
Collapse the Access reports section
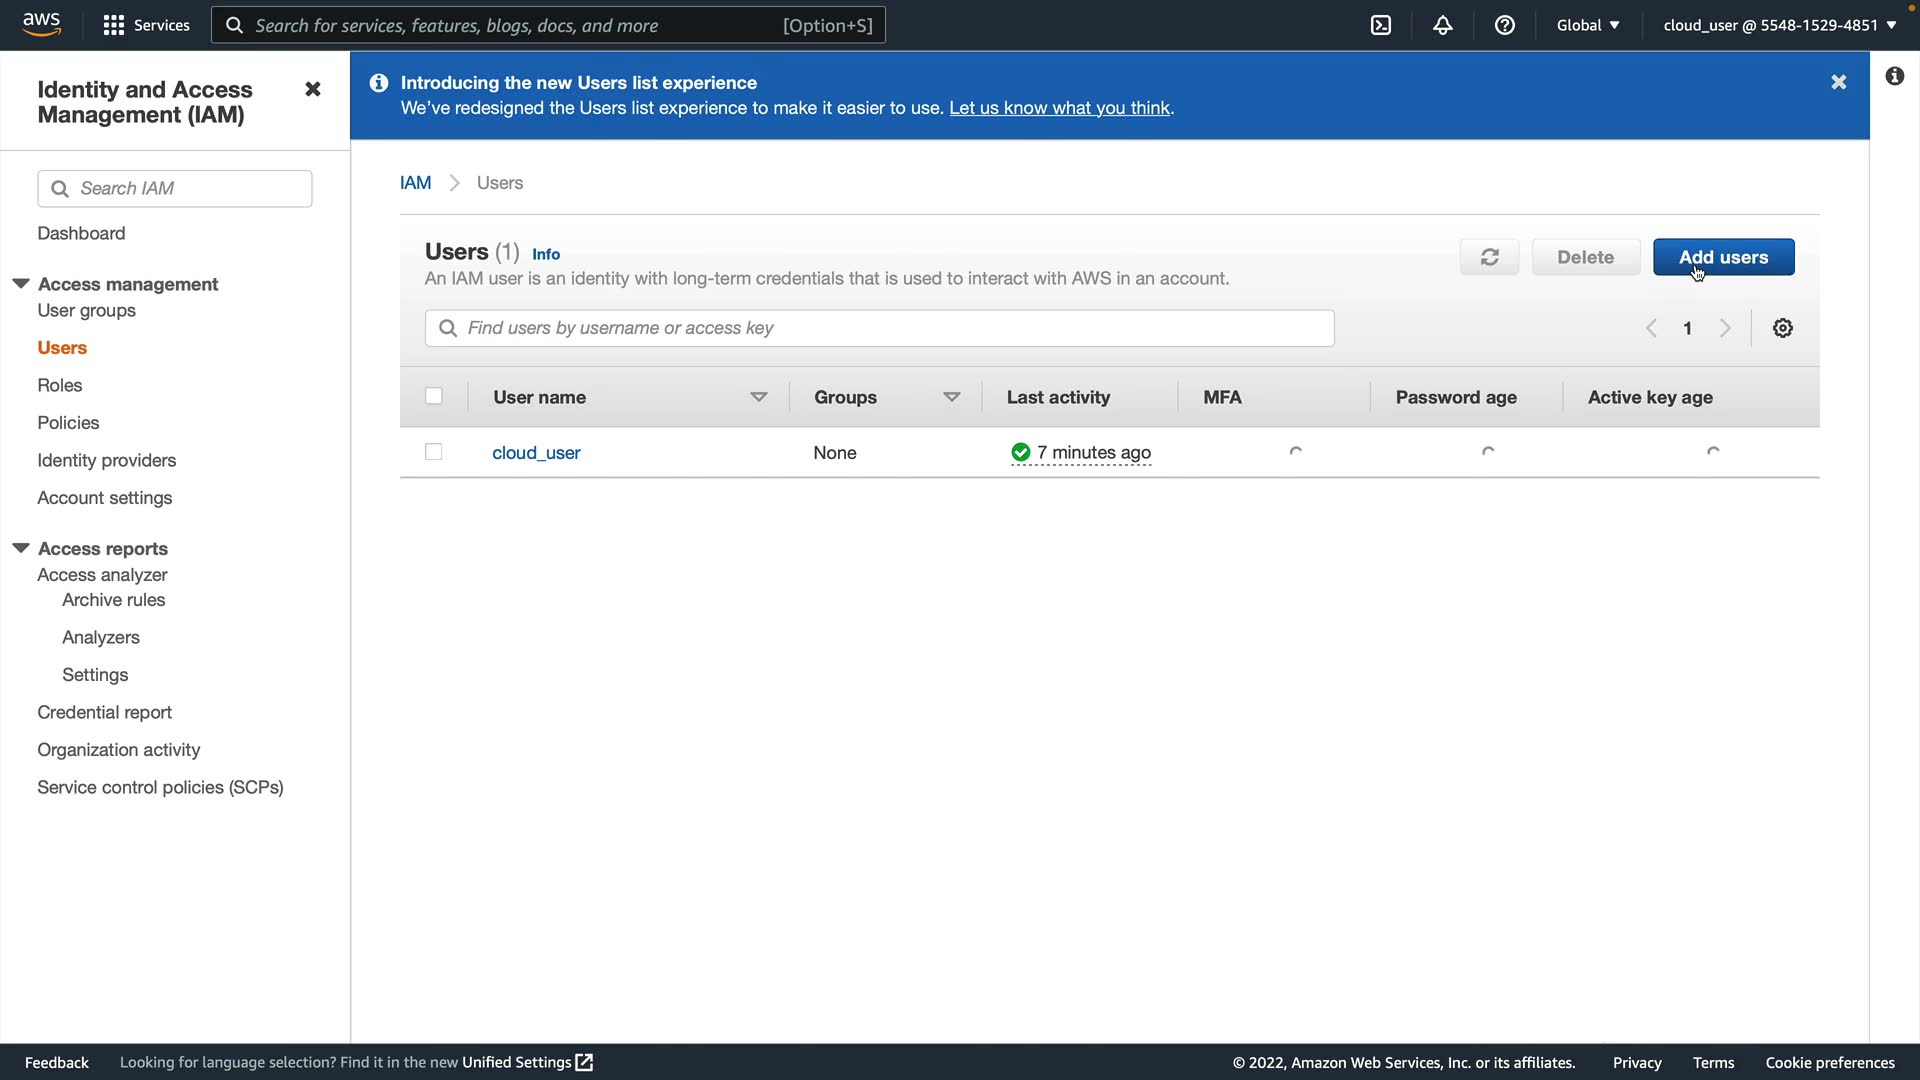coord(21,548)
